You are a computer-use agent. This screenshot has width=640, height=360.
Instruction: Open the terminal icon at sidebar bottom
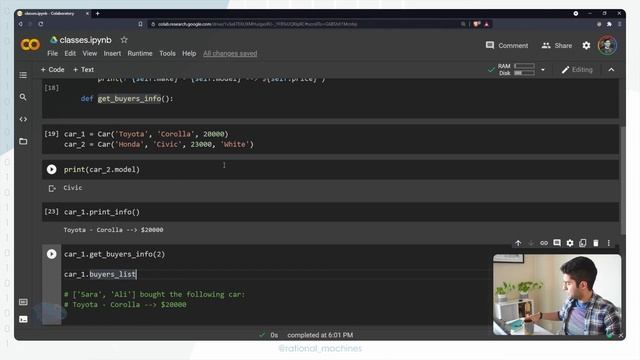point(23,319)
